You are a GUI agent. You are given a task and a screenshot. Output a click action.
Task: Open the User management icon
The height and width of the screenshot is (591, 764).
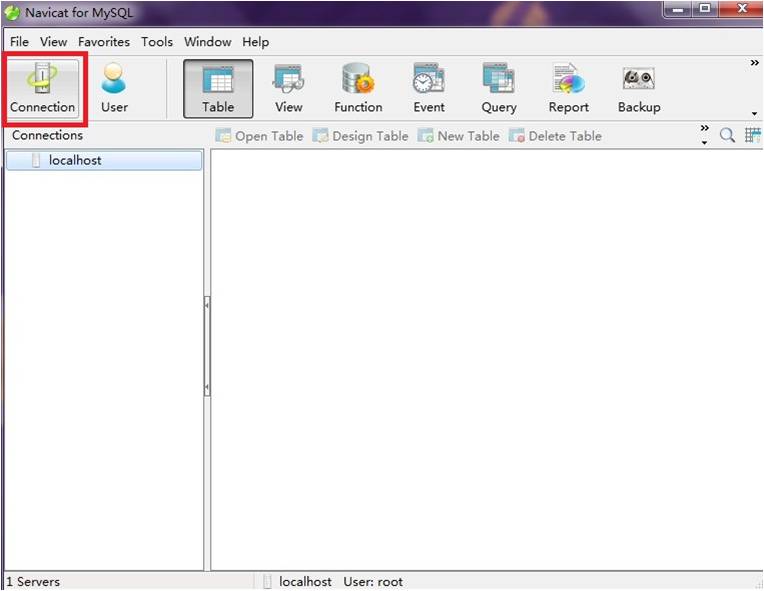pos(114,88)
